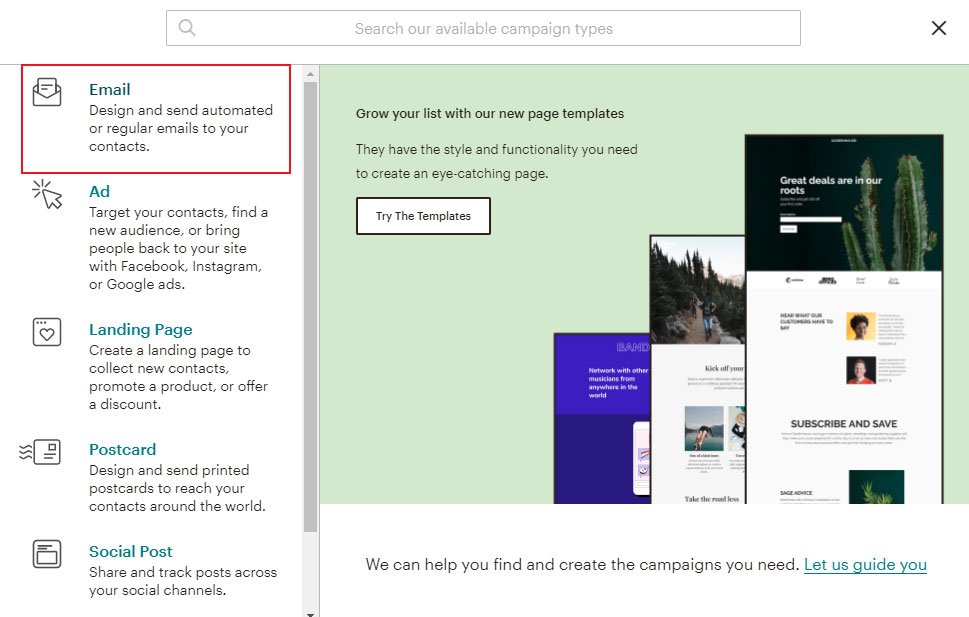Focus the campaign types search field
This screenshot has width=969, height=617.
coord(483,28)
